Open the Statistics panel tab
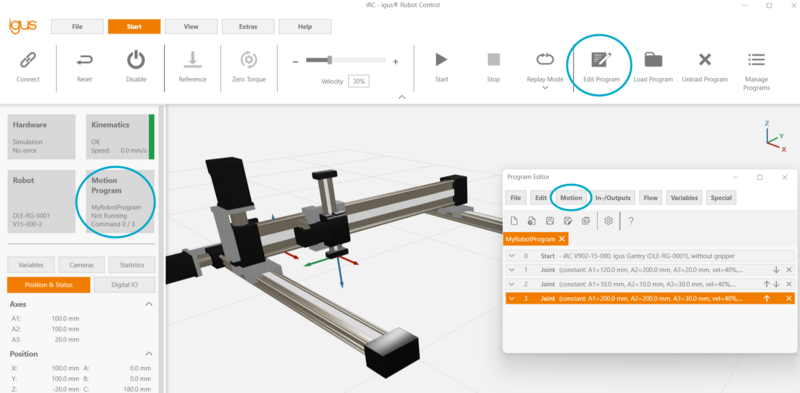 click(132, 265)
